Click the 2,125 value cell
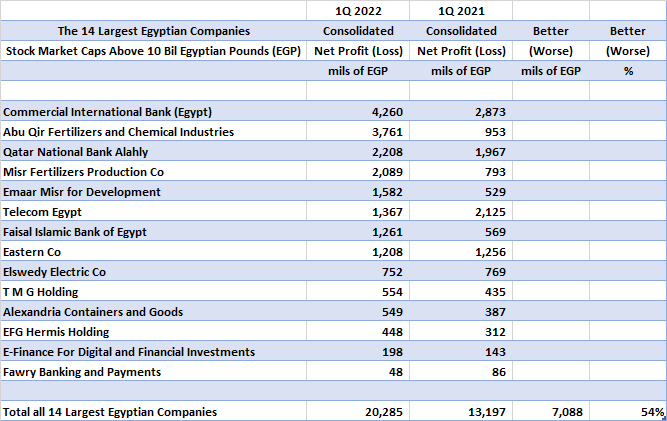The height and width of the screenshot is (421, 667). click(x=461, y=211)
